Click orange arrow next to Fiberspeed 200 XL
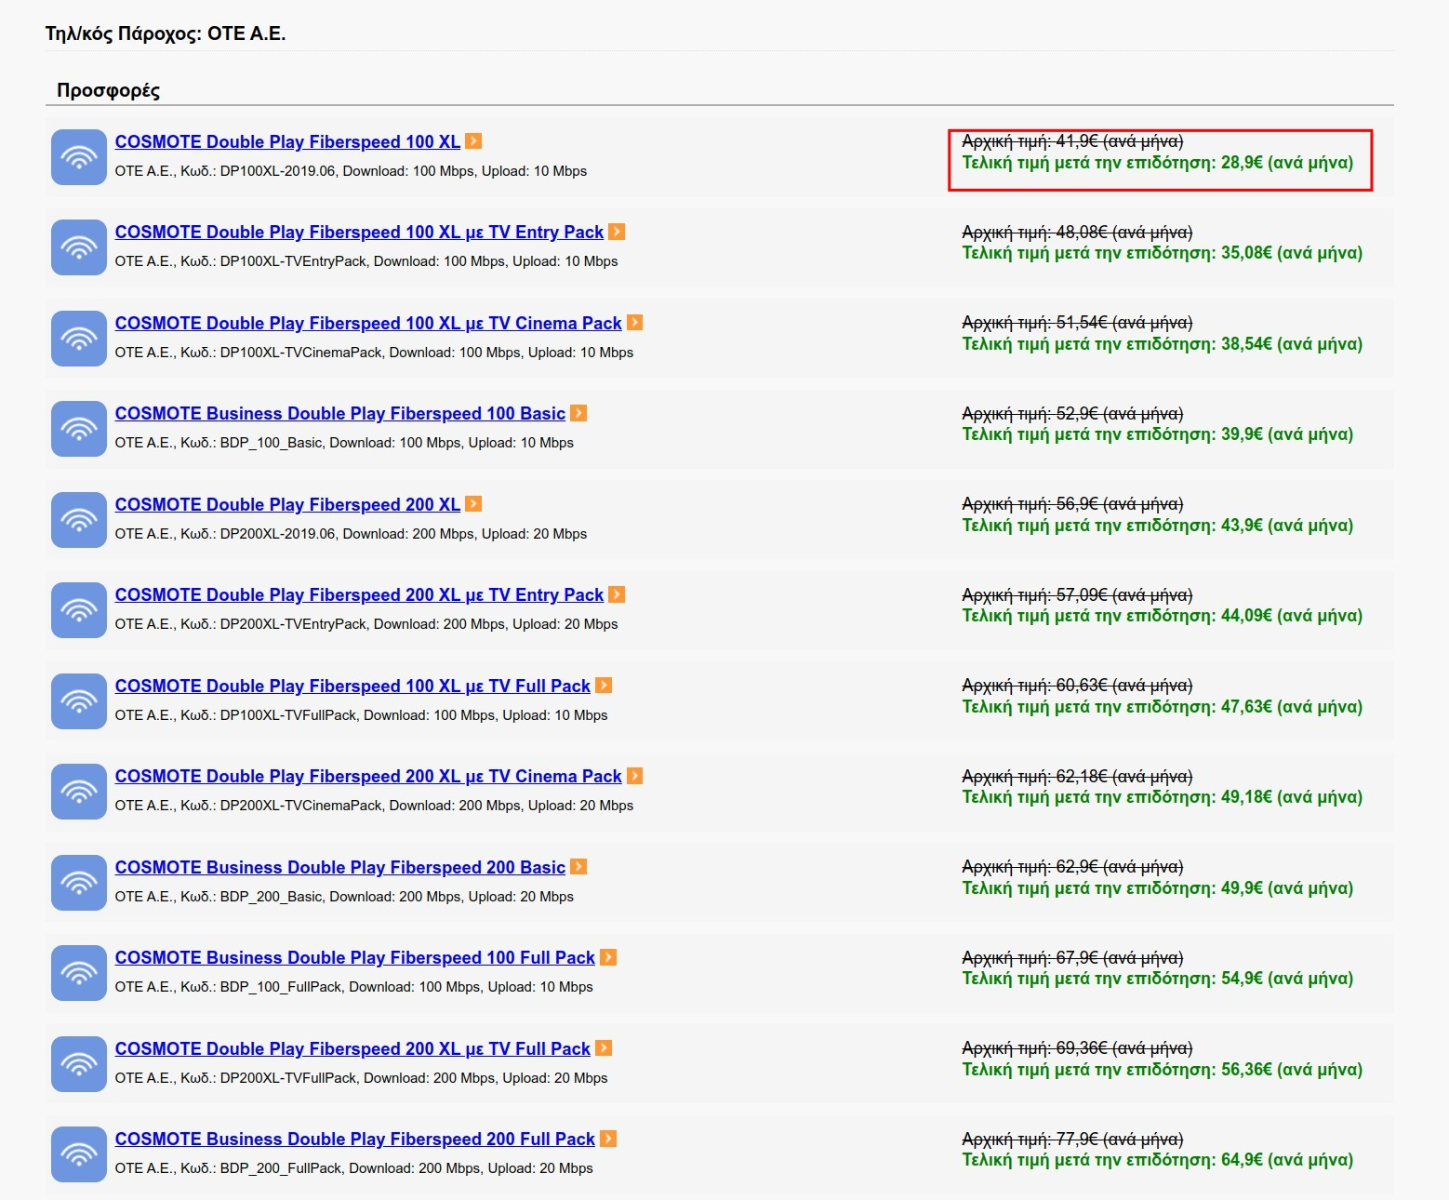 click(x=474, y=504)
